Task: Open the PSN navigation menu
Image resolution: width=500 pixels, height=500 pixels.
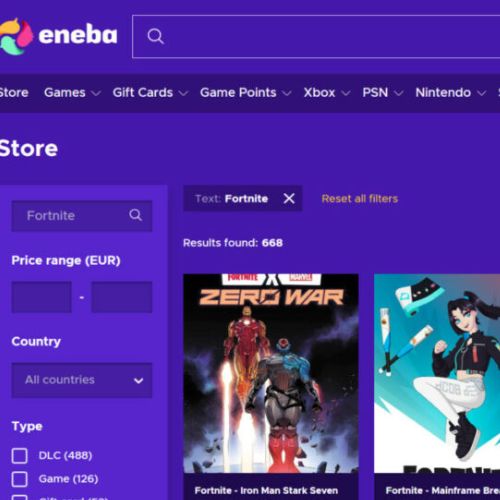Action: click(x=383, y=93)
